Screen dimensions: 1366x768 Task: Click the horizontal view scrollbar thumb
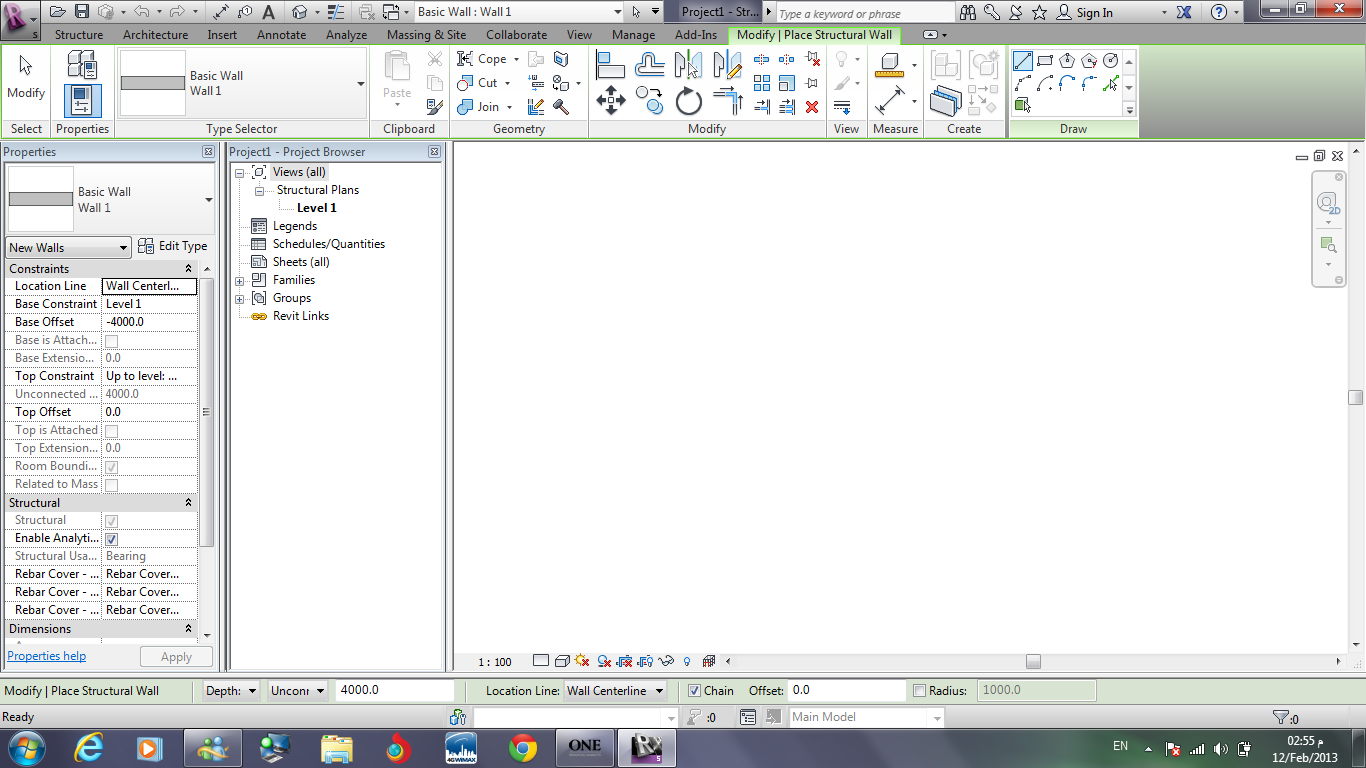1033,661
